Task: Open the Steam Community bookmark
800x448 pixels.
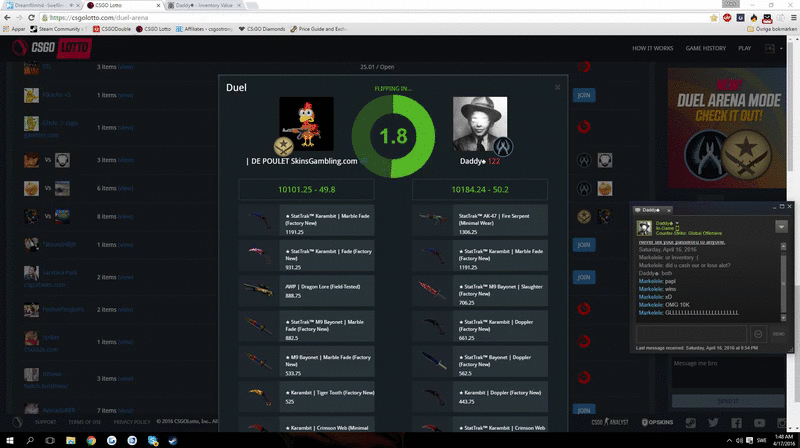Action: [58, 29]
